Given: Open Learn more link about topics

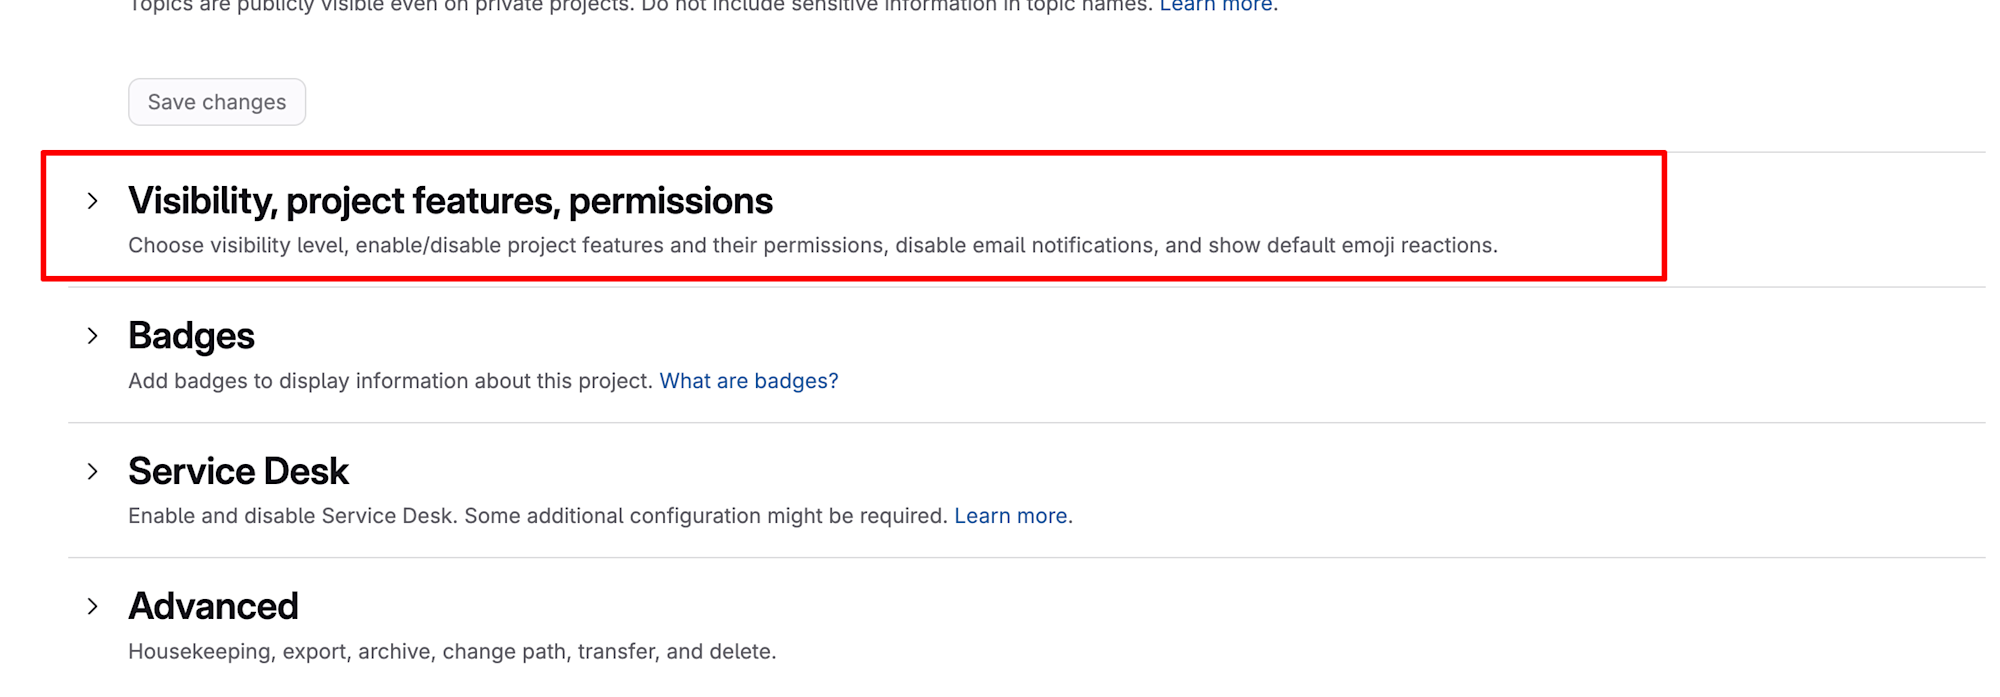Looking at the screenshot, I should (1215, 6).
